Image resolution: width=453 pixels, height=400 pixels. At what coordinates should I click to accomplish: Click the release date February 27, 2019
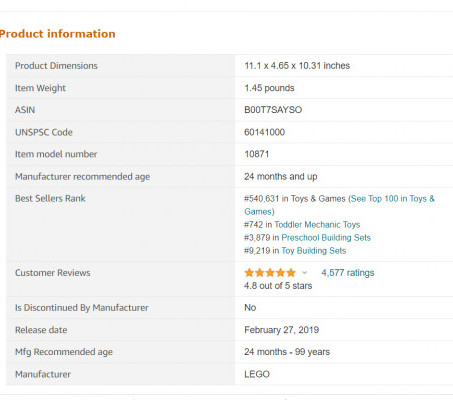coord(281,330)
